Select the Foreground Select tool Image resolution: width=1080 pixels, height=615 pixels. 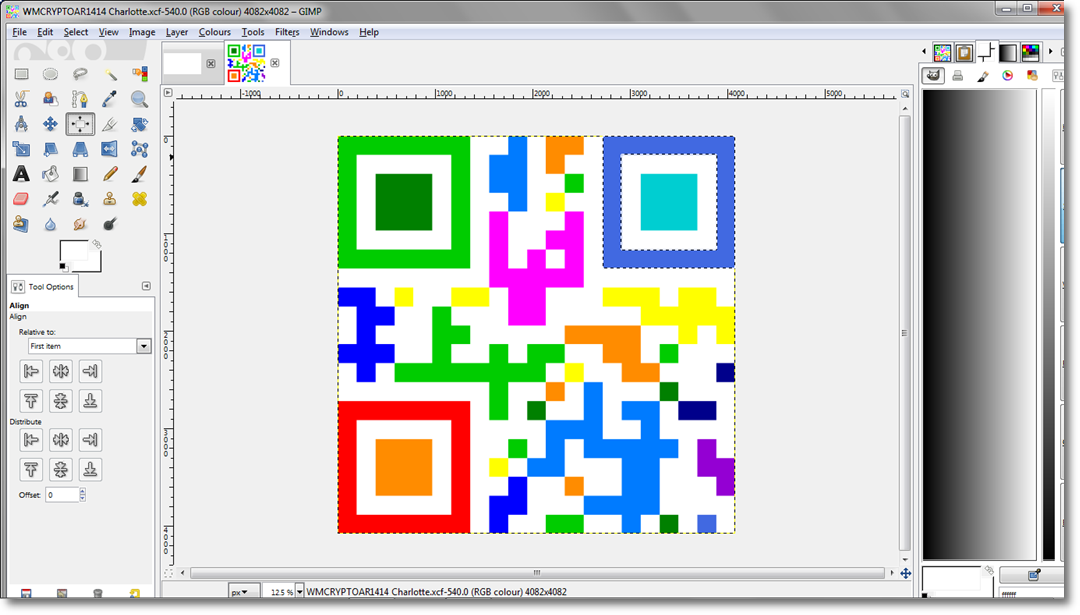coord(50,99)
